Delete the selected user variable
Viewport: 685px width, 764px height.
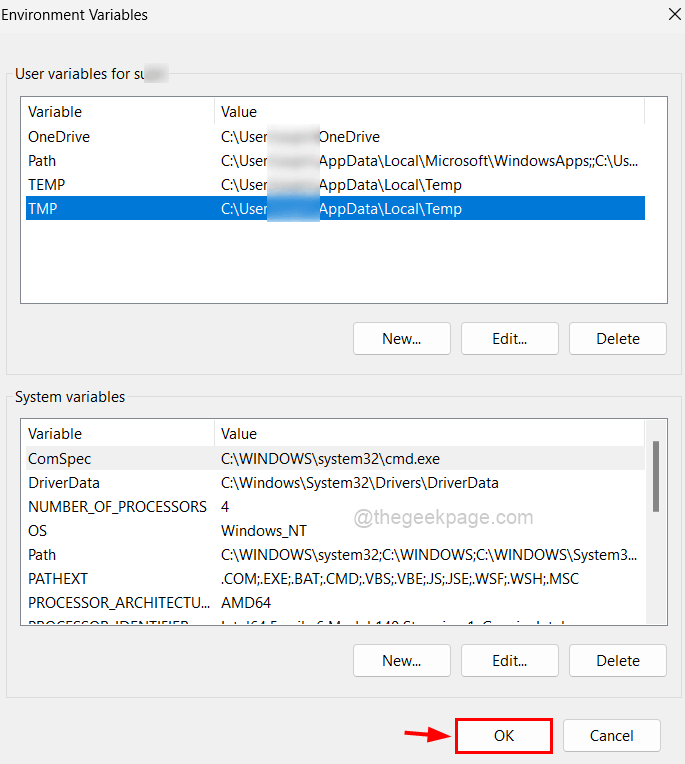coord(617,338)
